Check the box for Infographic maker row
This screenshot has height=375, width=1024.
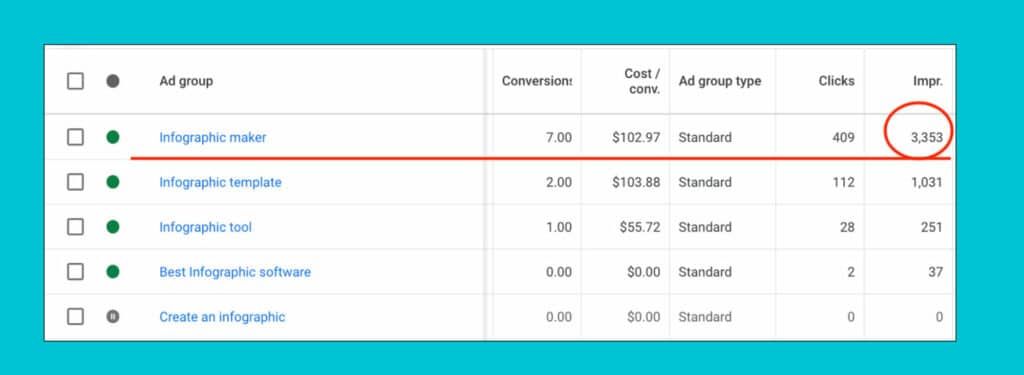[x=76, y=137]
